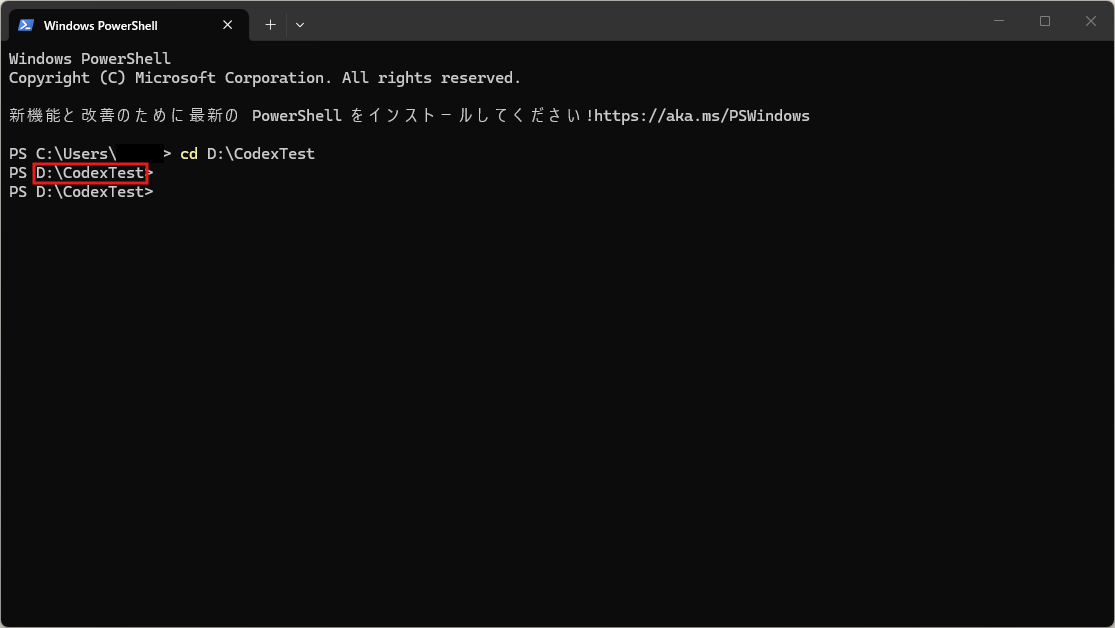
Task: Click the word PowerShell in the Japanese message
Action: point(297,116)
